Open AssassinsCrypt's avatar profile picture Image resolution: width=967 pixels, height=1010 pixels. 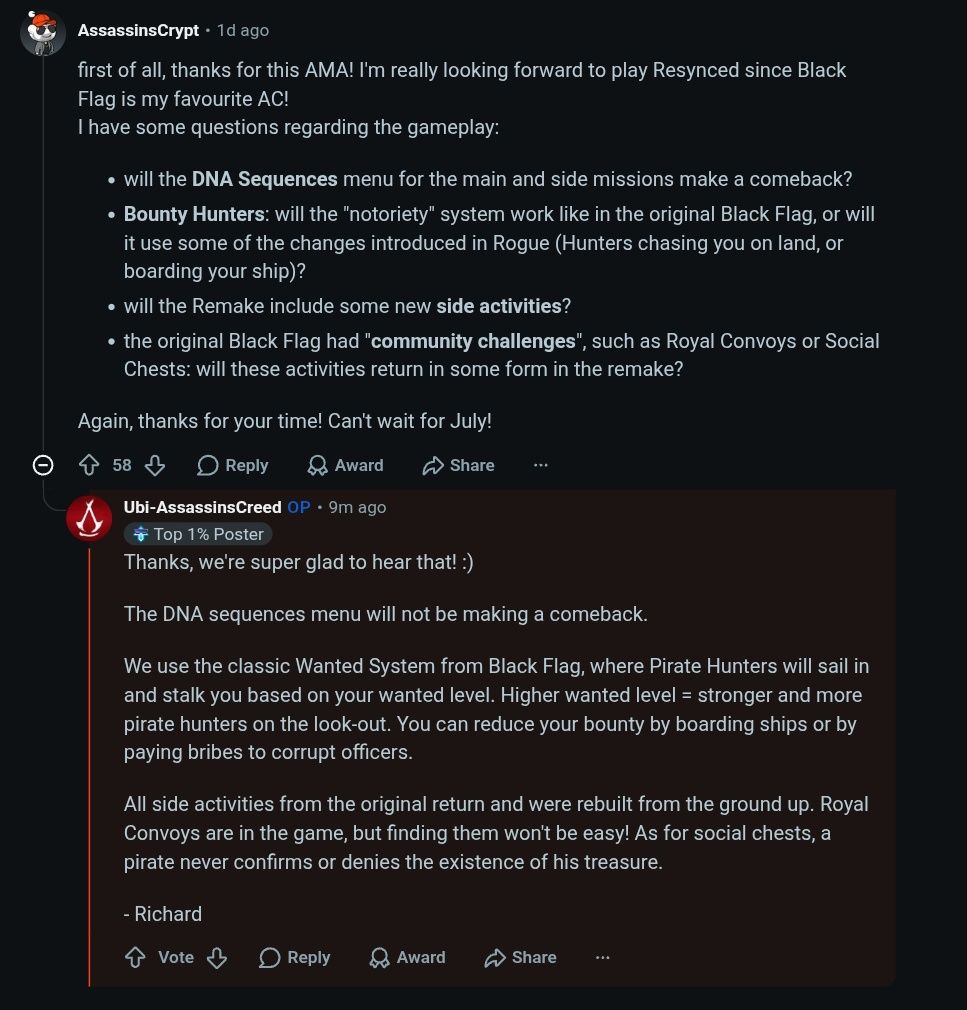pyautogui.click(x=43, y=33)
